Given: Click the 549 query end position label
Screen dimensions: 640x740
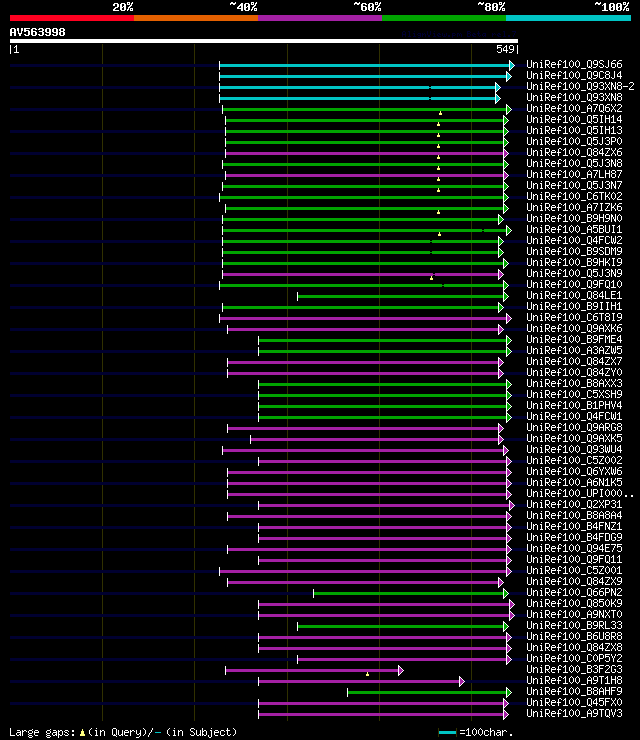Looking at the screenshot, I should point(505,49).
